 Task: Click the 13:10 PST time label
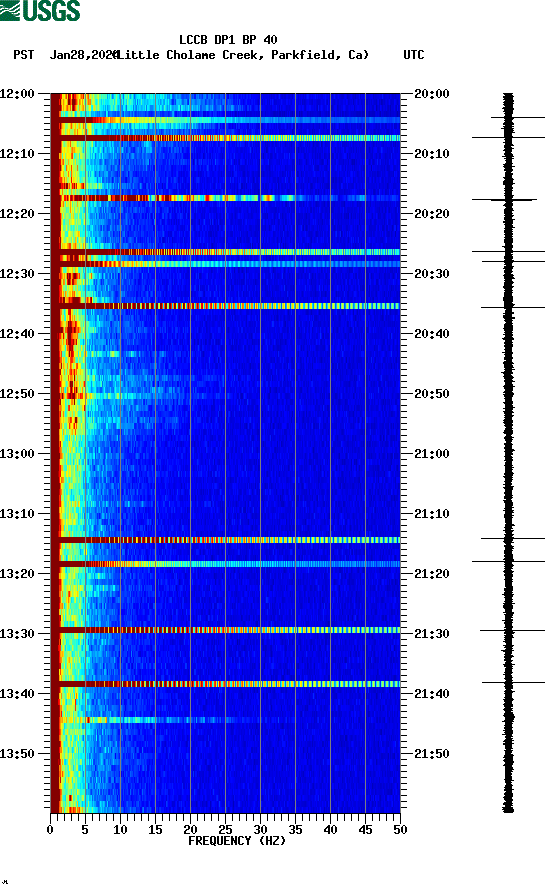(x=17, y=514)
